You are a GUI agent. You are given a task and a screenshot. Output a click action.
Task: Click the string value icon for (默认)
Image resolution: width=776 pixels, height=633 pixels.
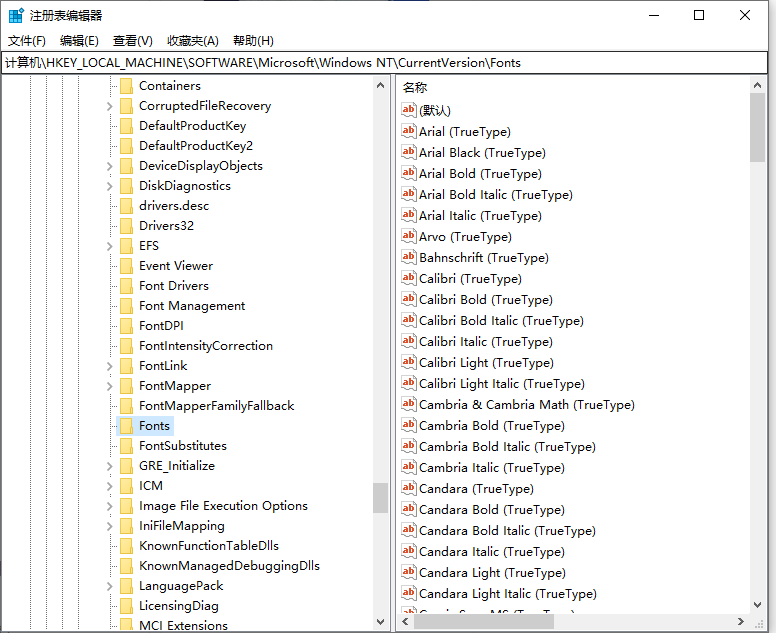(408, 110)
